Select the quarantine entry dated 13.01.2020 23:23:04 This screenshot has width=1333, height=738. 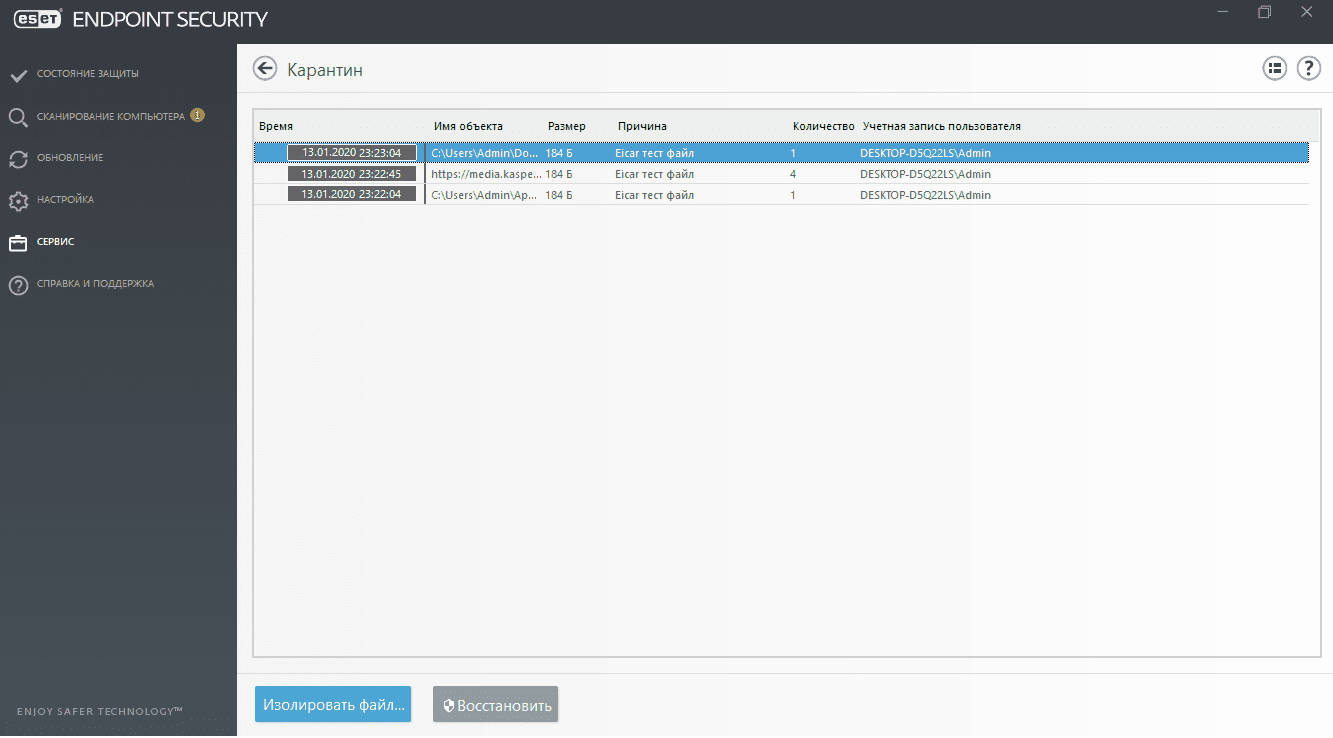(x=781, y=153)
